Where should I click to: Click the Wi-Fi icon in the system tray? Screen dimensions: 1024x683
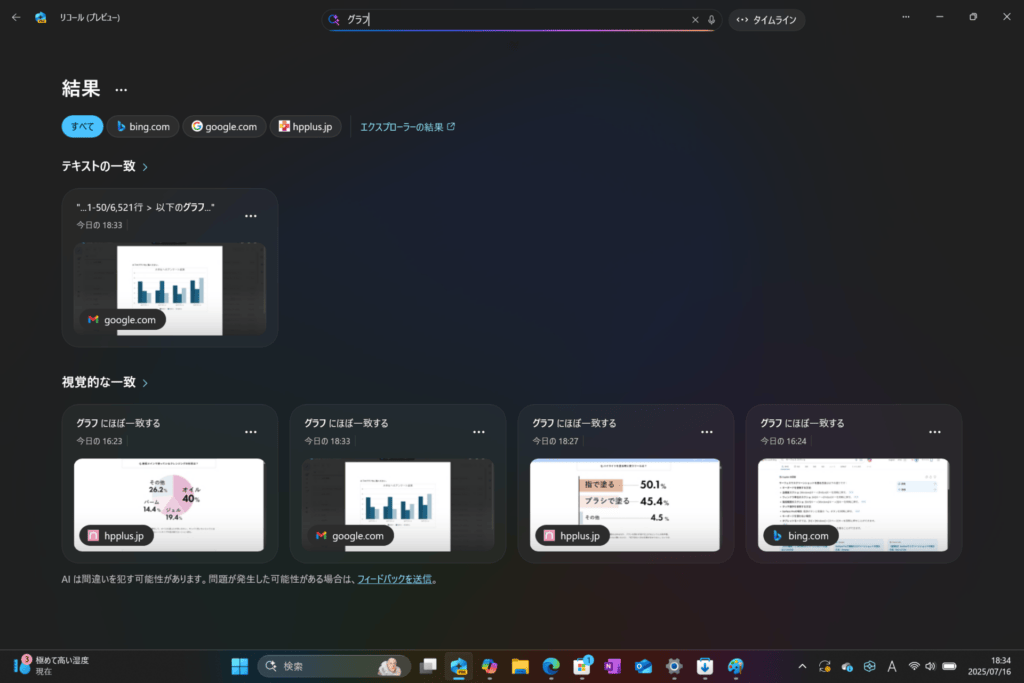pyautogui.click(x=914, y=666)
